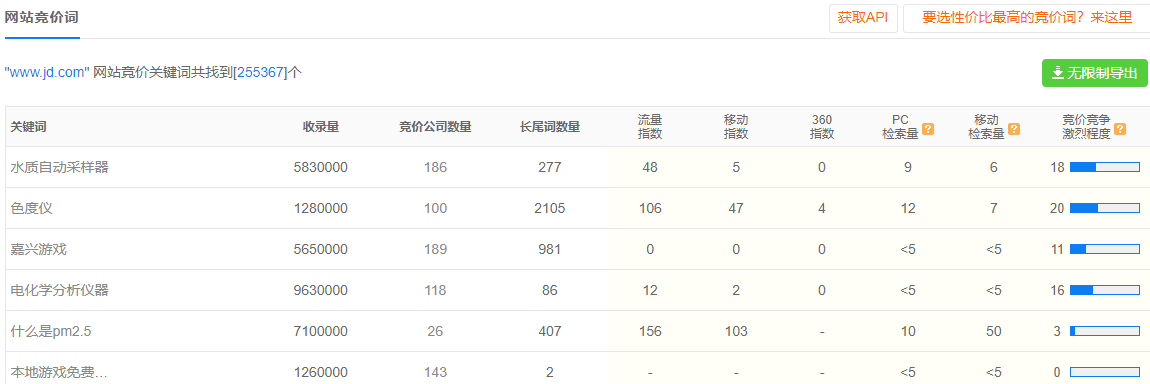Open keyword 什么是pm2.5
1150x384 pixels.
click(x=51, y=331)
